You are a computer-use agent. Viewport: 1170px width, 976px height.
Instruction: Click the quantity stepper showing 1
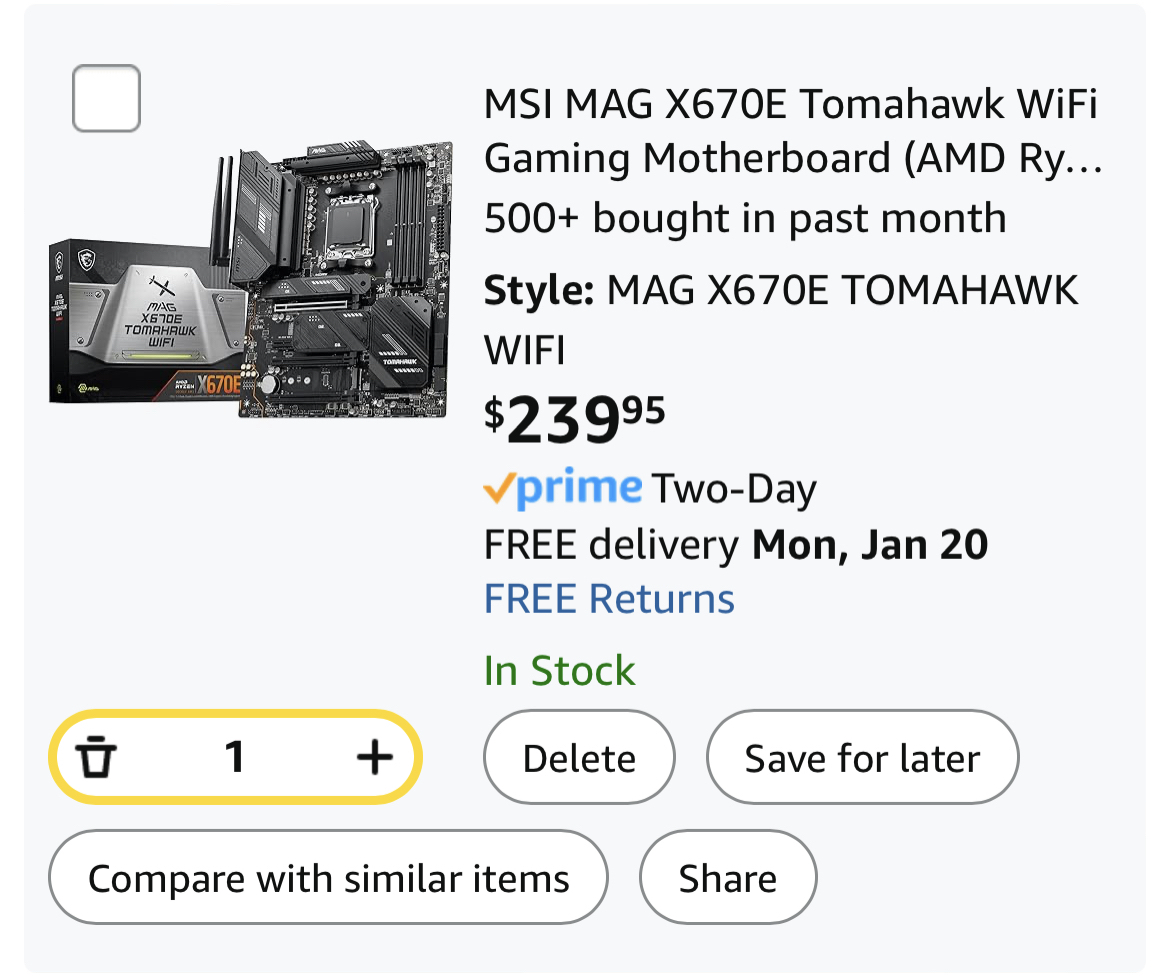click(x=235, y=757)
